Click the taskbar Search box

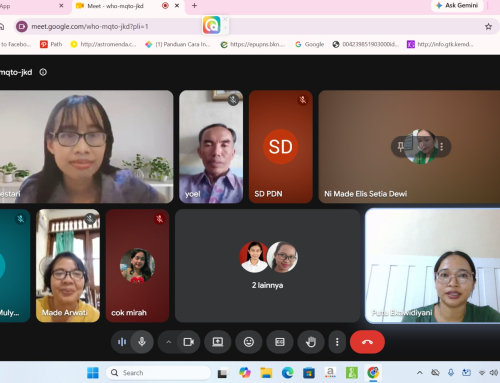(158, 373)
